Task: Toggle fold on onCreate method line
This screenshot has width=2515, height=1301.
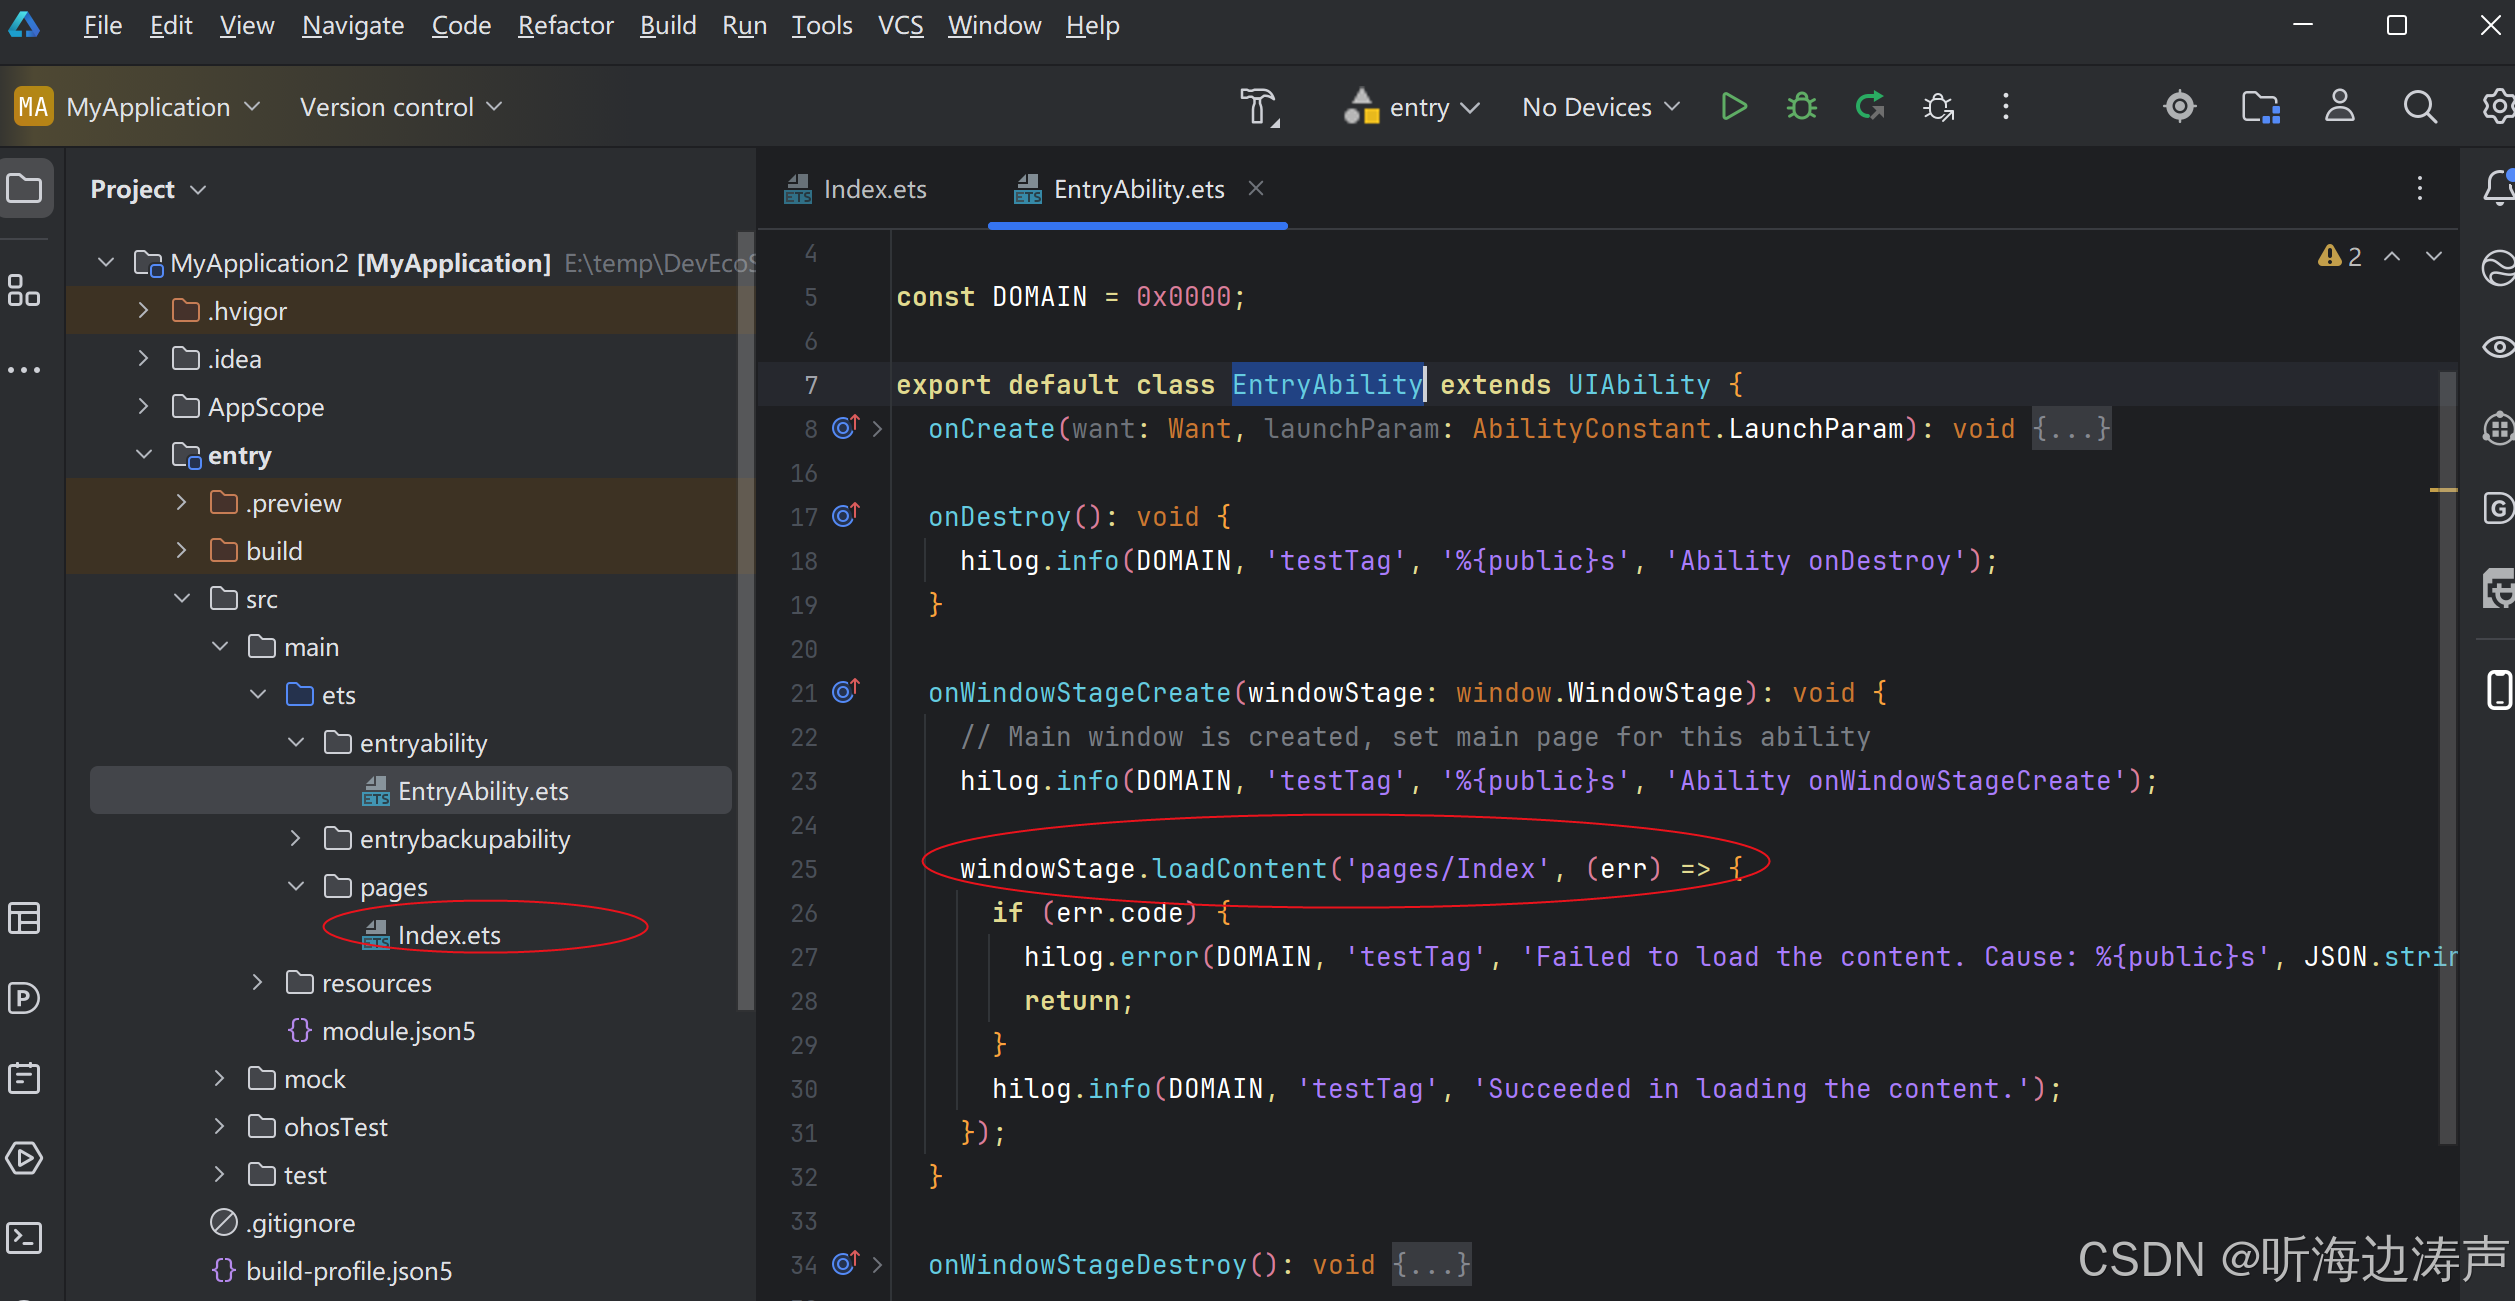Action: (x=877, y=429)
